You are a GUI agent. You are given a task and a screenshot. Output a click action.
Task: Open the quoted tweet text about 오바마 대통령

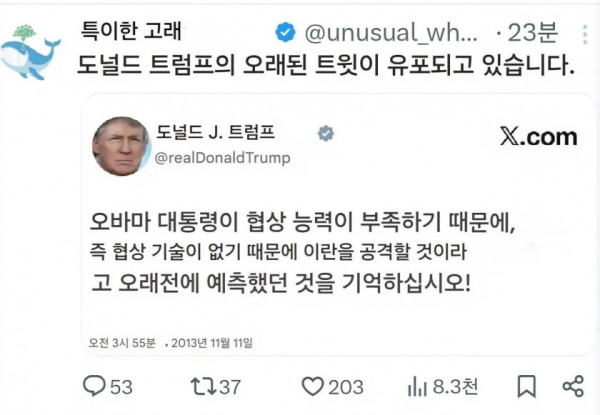click(x=302, y=251)
